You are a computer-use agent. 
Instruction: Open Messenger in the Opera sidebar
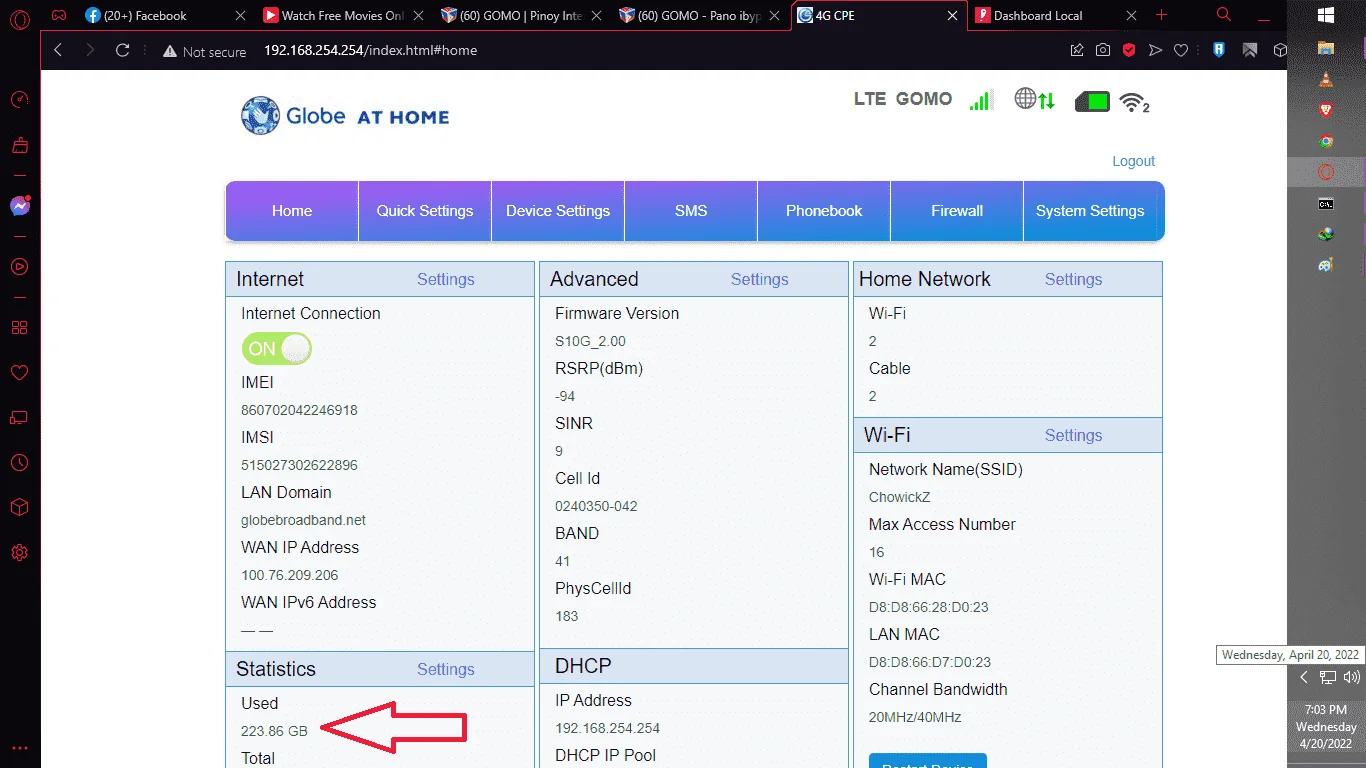coord(19,206)
